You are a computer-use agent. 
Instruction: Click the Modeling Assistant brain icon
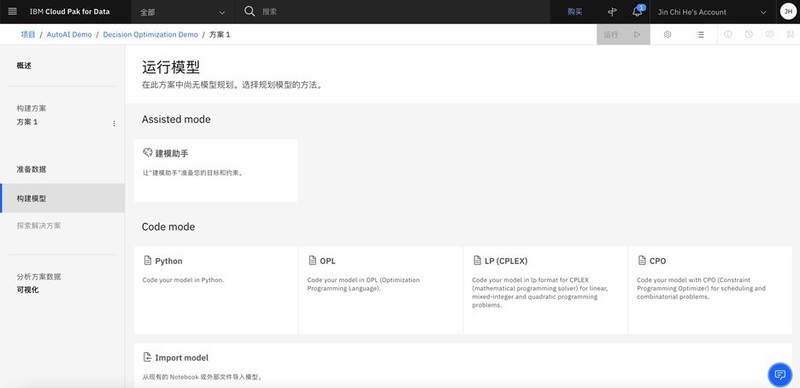click(147, 153)
